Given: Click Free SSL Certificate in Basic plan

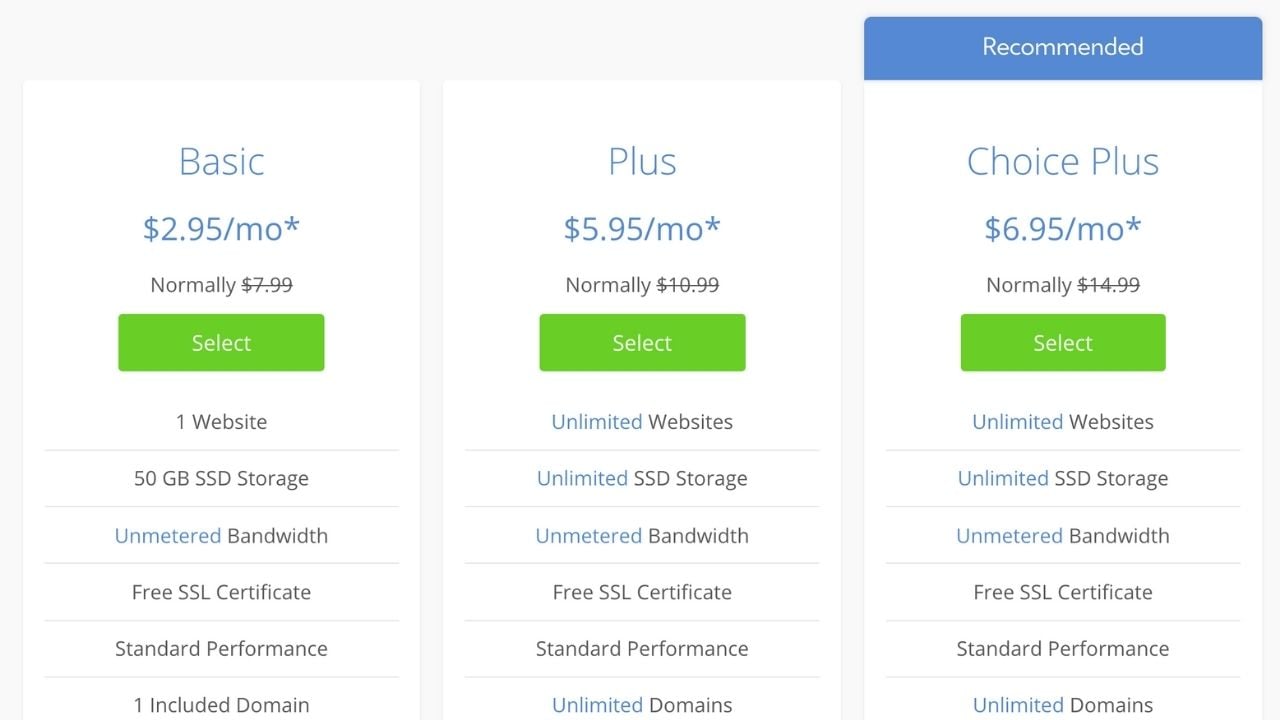Looking at the screenshot, I should (221, 592).
